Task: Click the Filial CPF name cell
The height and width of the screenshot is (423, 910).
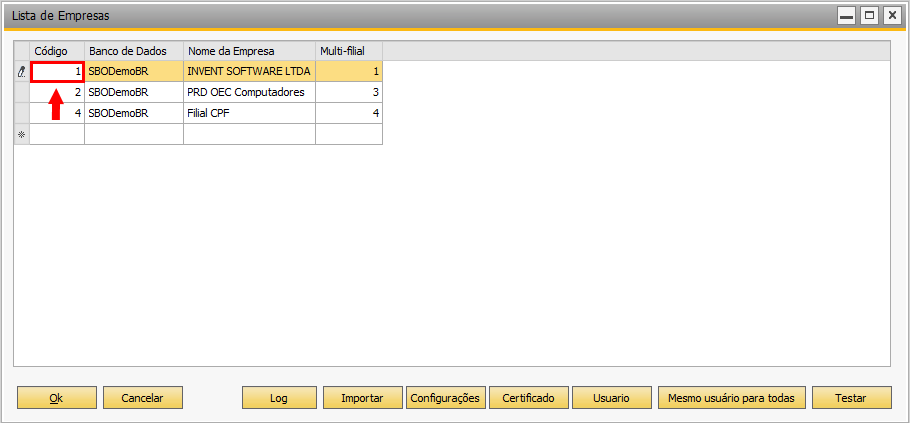Action: tap(250, 113)
